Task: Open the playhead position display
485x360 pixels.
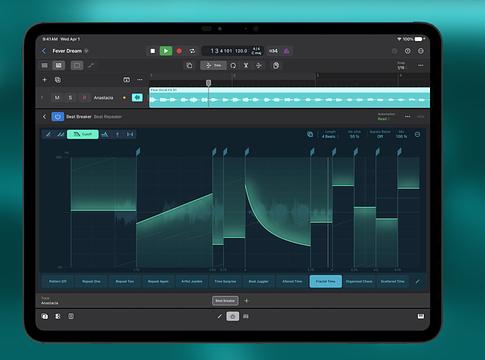Action: tap(233, 51)
